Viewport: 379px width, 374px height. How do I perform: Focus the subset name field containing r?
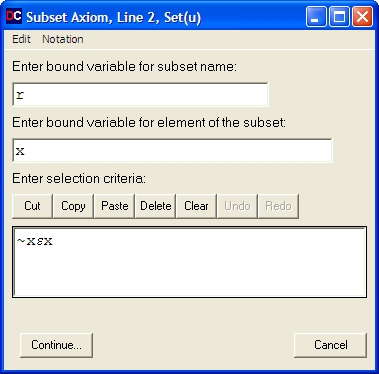click(x=140, y=95)
